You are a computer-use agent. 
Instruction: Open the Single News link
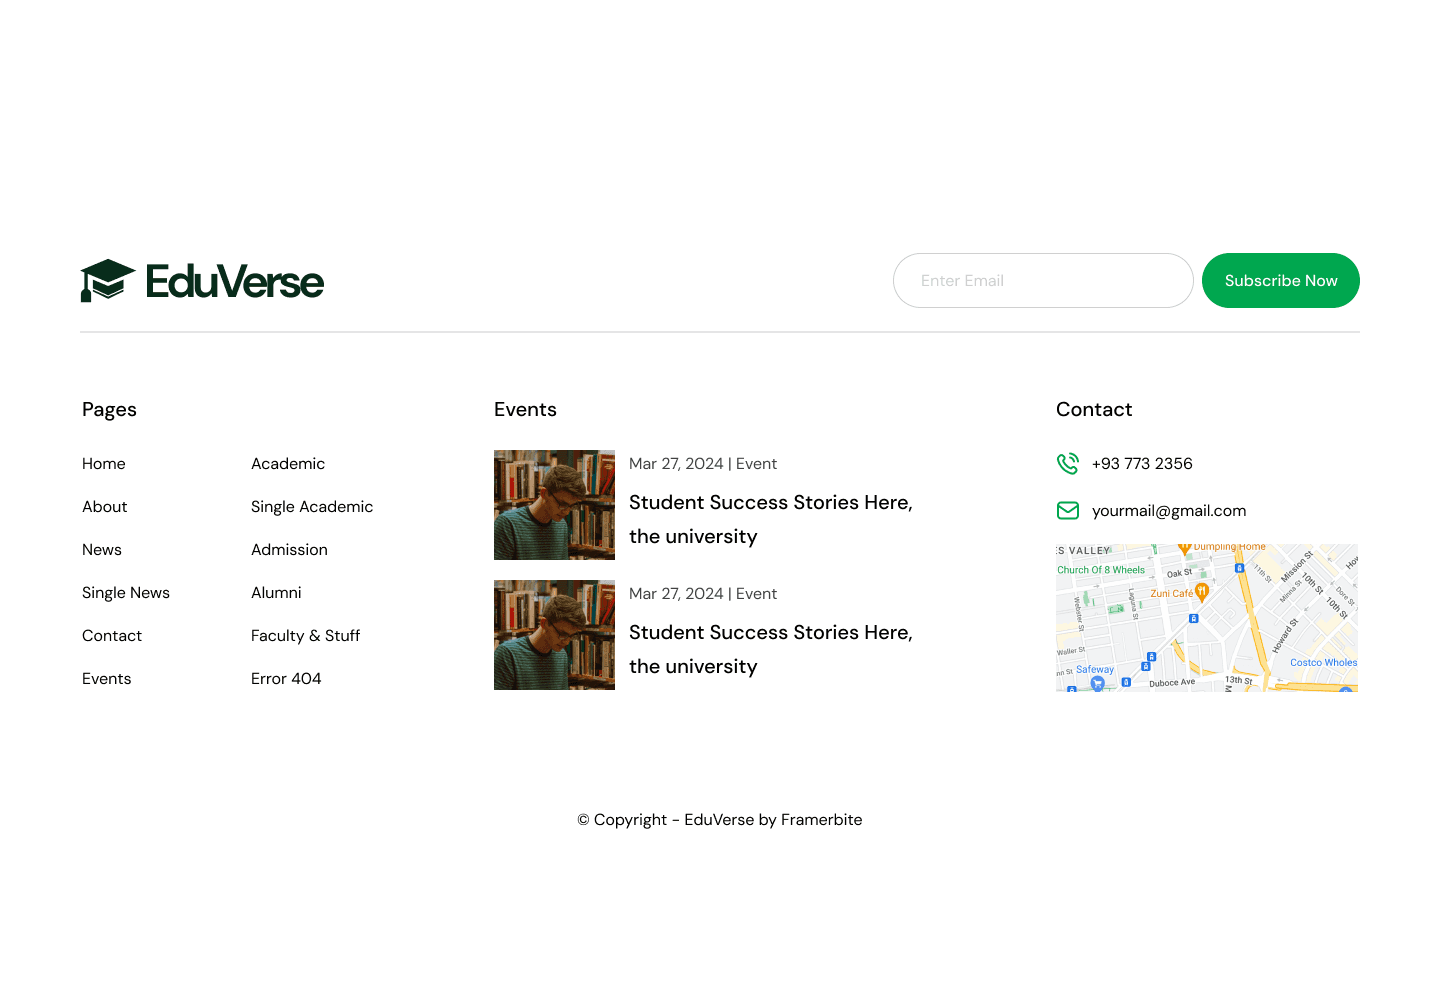[x=126, y=593]
